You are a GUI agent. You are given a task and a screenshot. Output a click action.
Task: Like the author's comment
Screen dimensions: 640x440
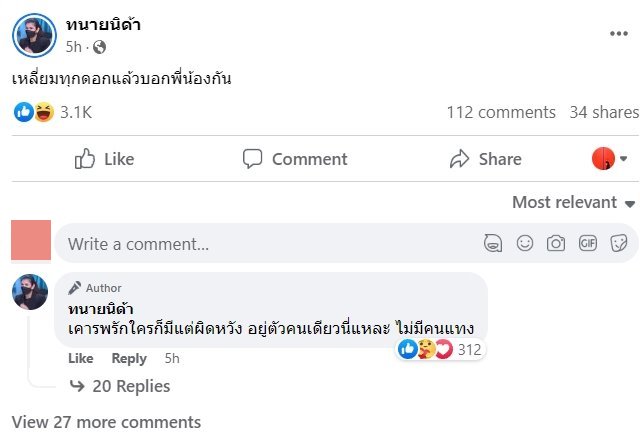click(x=80, y=358)
